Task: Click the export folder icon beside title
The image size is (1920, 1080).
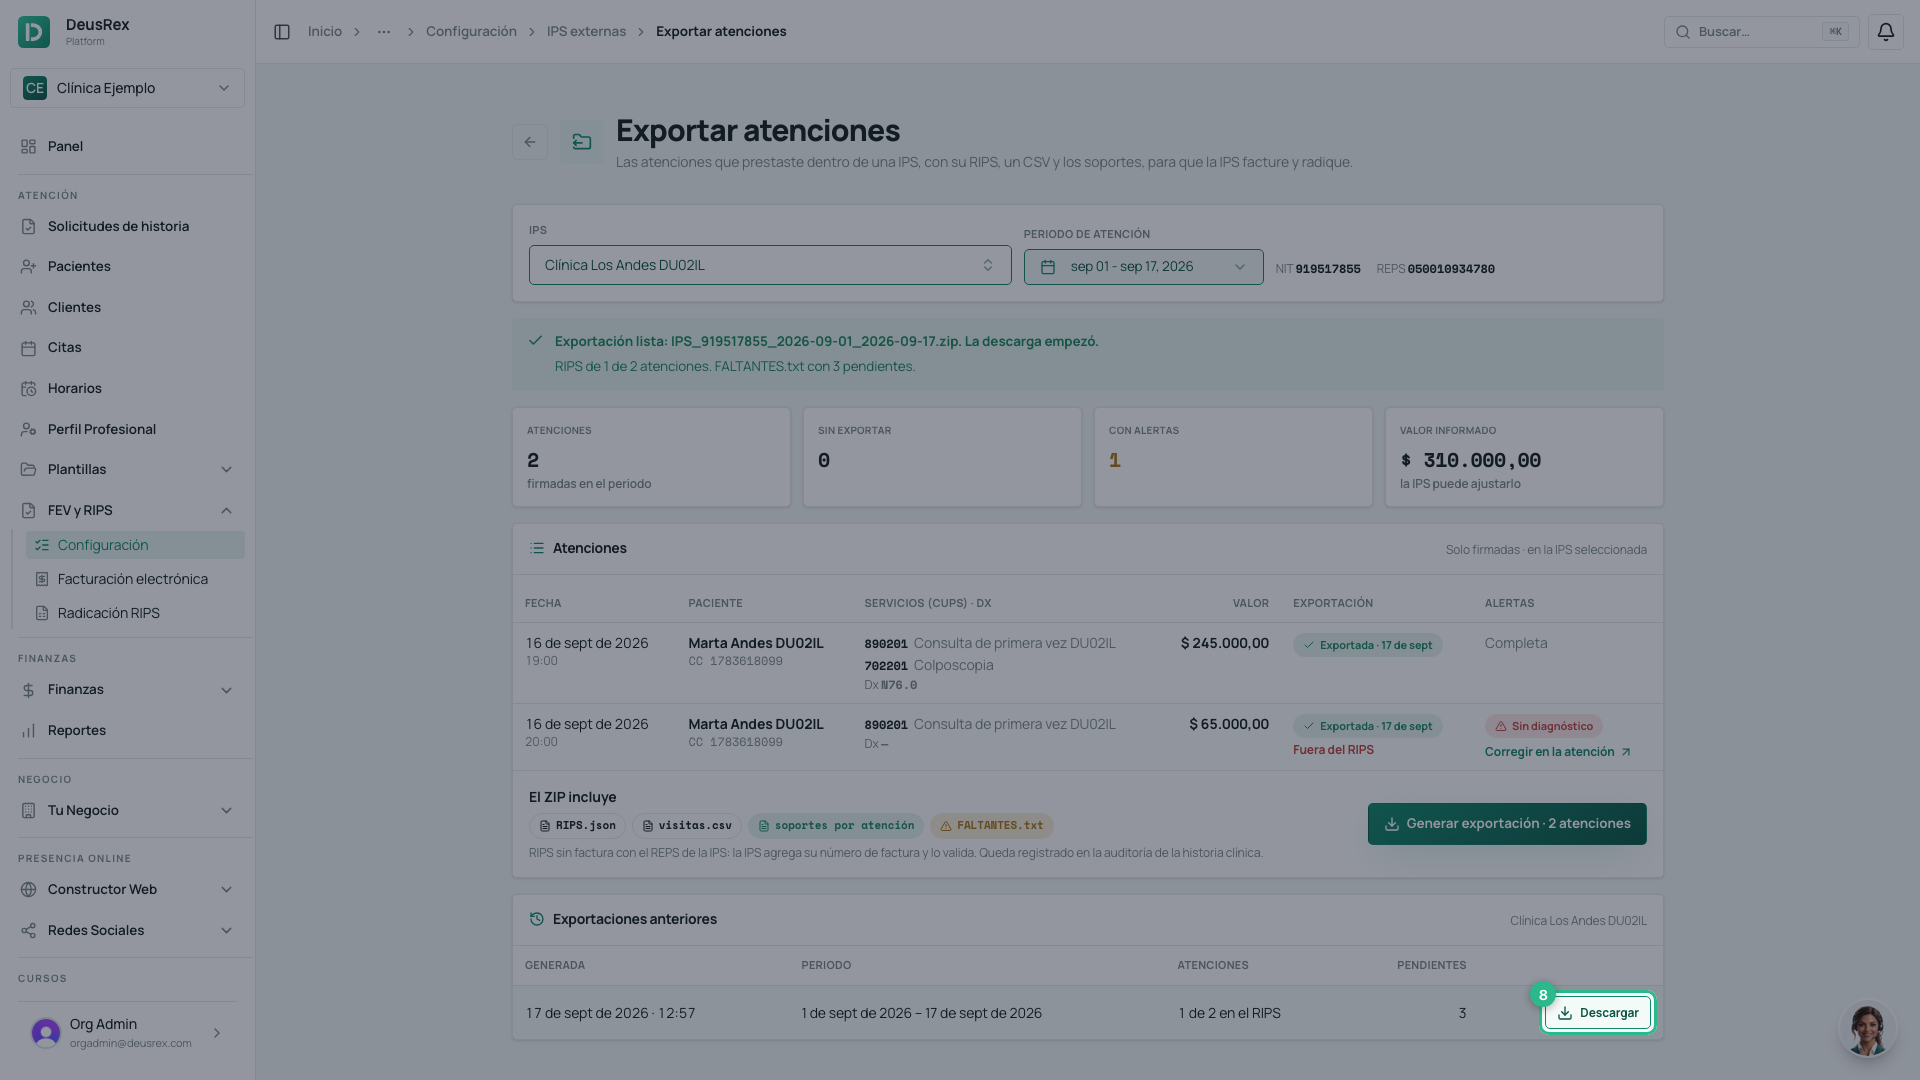Action: pyautogui.click(x=582, y=142)
